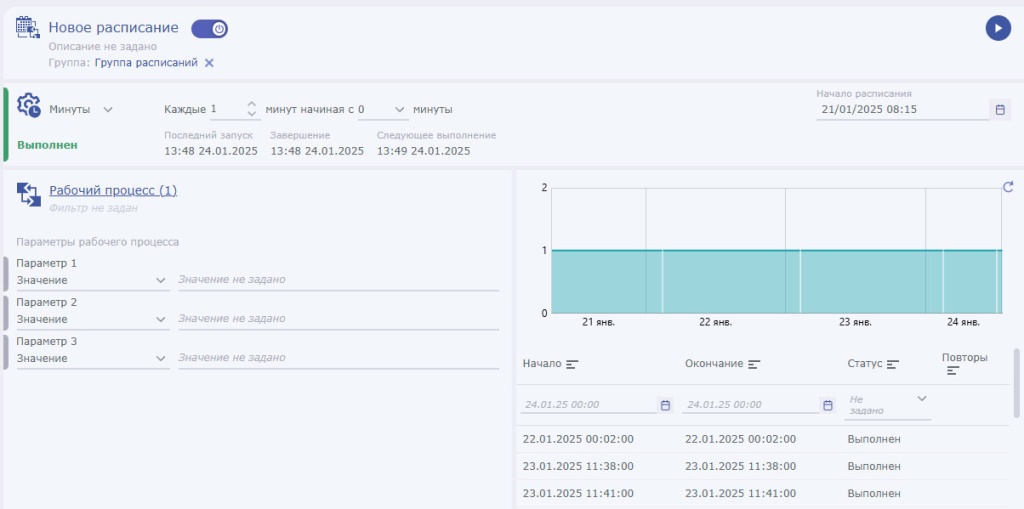Image resolution: width=1024 pixels, height=509 pixels.
Task: Click the workflow process icon
Action: (x=29, y=194)
